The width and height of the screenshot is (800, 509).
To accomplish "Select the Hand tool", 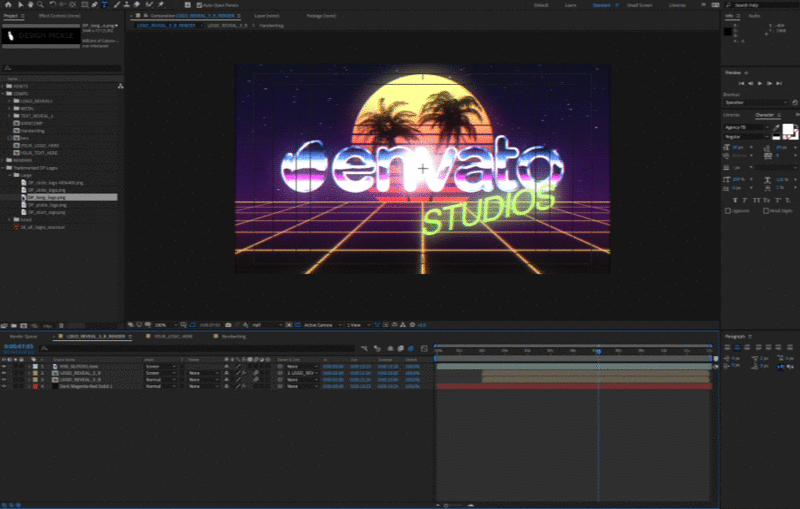I will click(30, 5).
